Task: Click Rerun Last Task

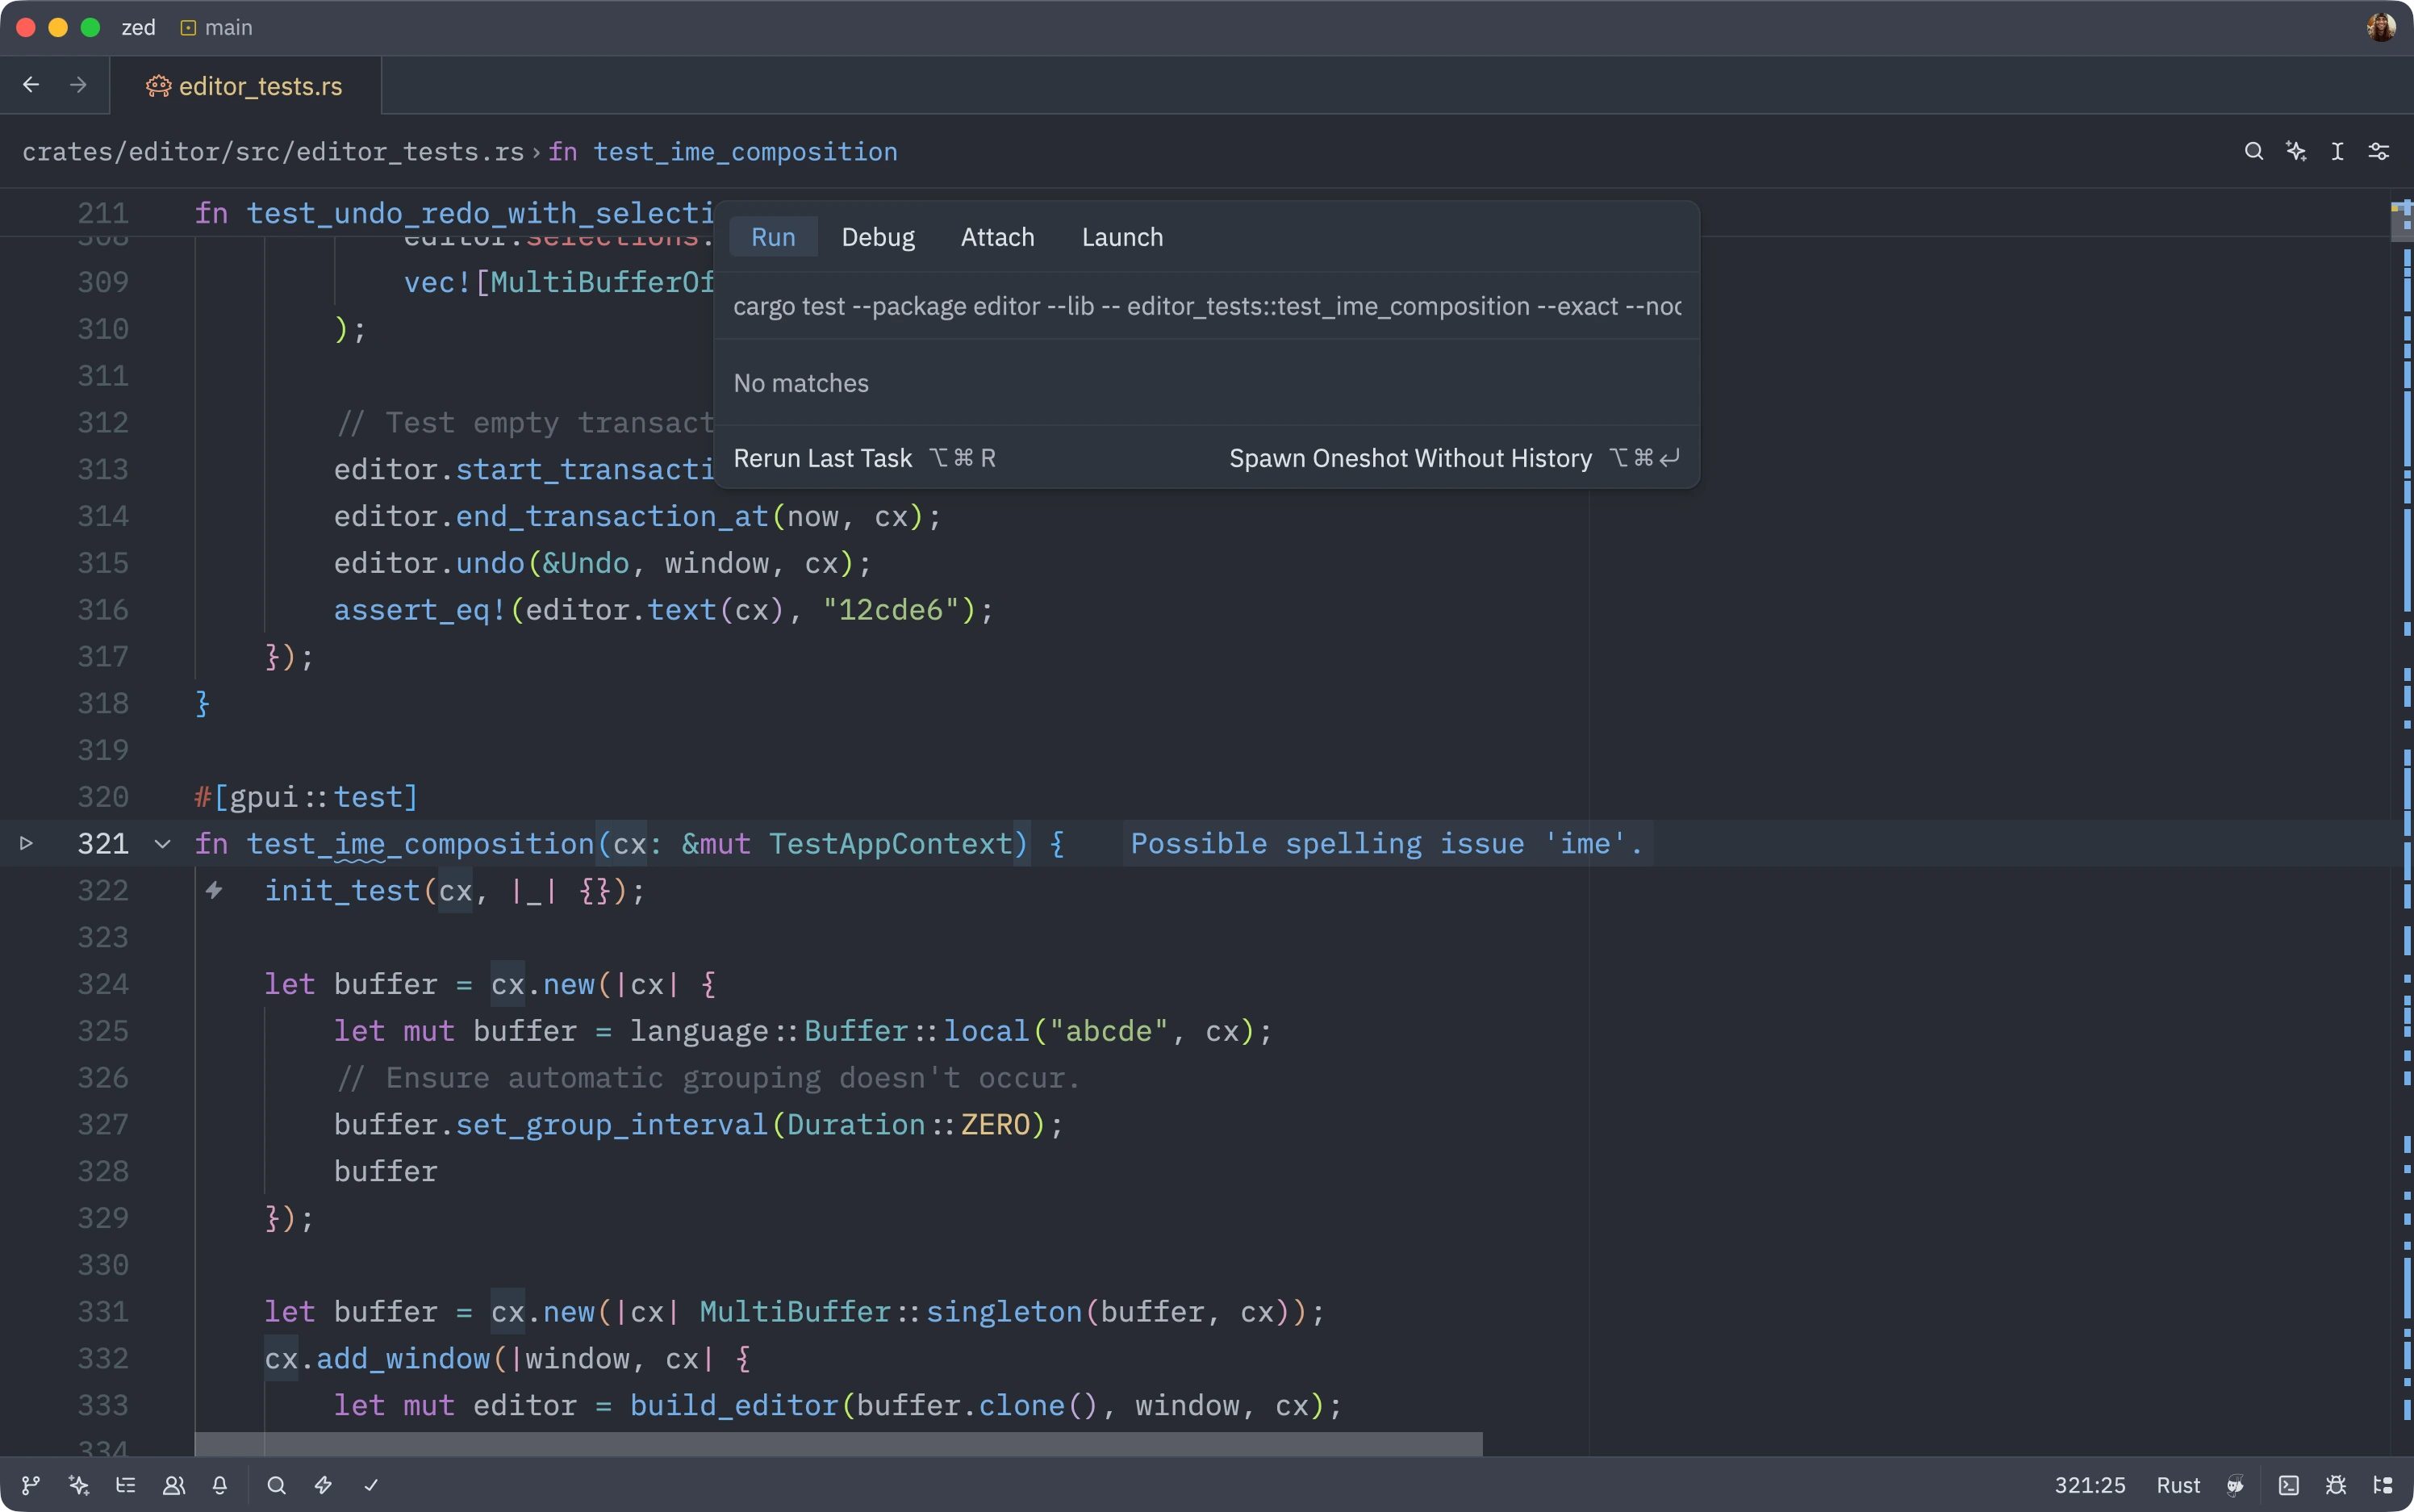Action: point(822,458)
